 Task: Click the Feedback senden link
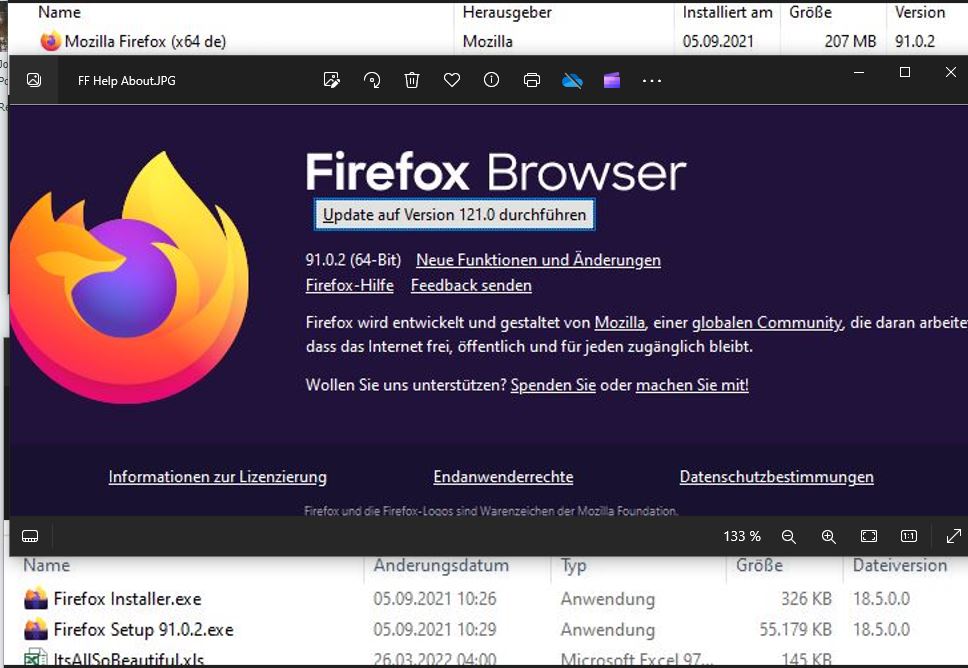(471, 285)
